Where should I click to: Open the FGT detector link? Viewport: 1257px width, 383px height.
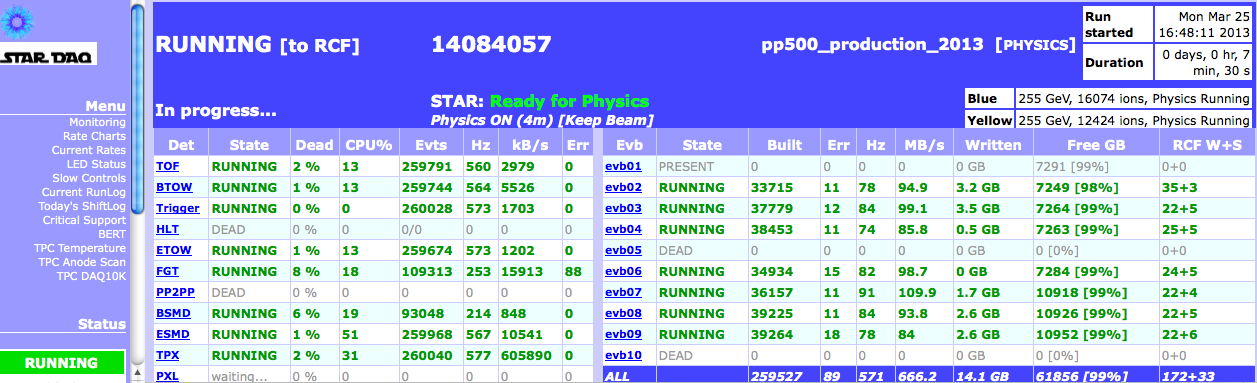point(167,270)
